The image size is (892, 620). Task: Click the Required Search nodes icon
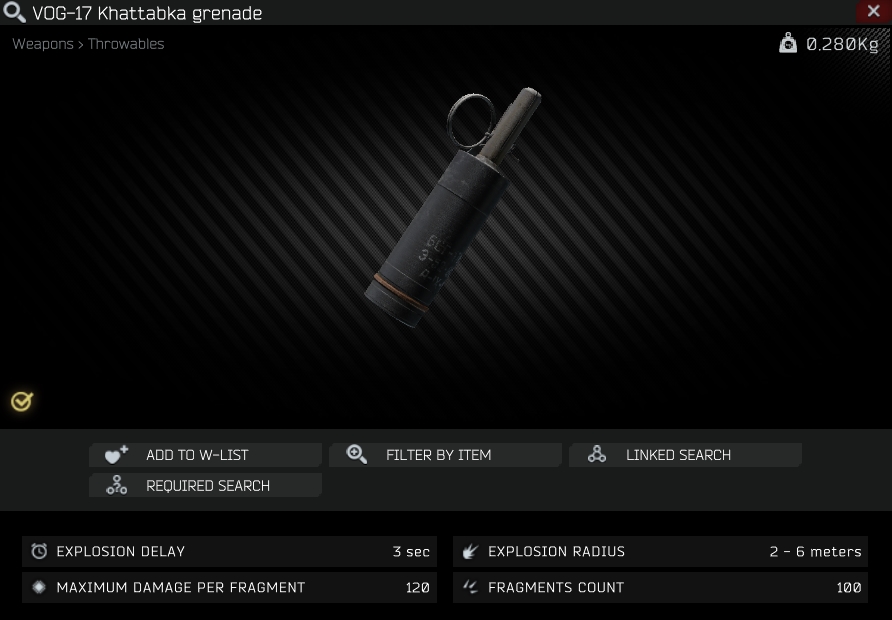pyautogui.click(x=117, y=485)
